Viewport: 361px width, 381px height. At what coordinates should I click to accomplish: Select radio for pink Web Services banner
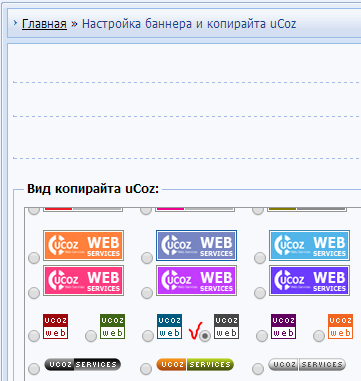tap(34, 293)
